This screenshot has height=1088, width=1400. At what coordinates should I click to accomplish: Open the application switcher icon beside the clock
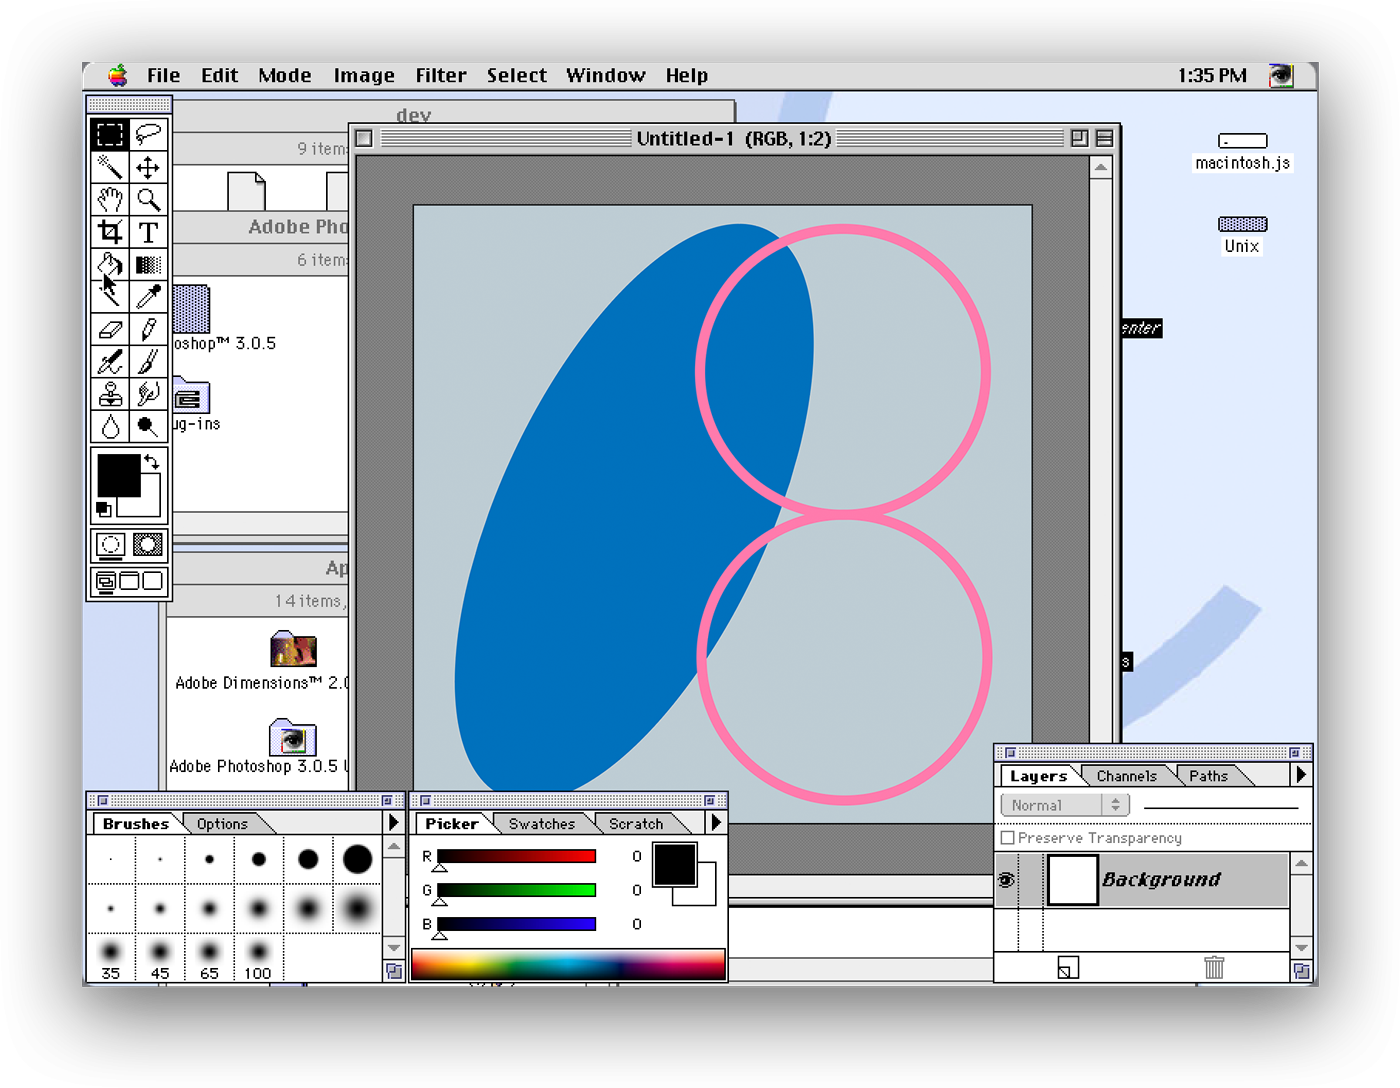tap(1281, 75)
